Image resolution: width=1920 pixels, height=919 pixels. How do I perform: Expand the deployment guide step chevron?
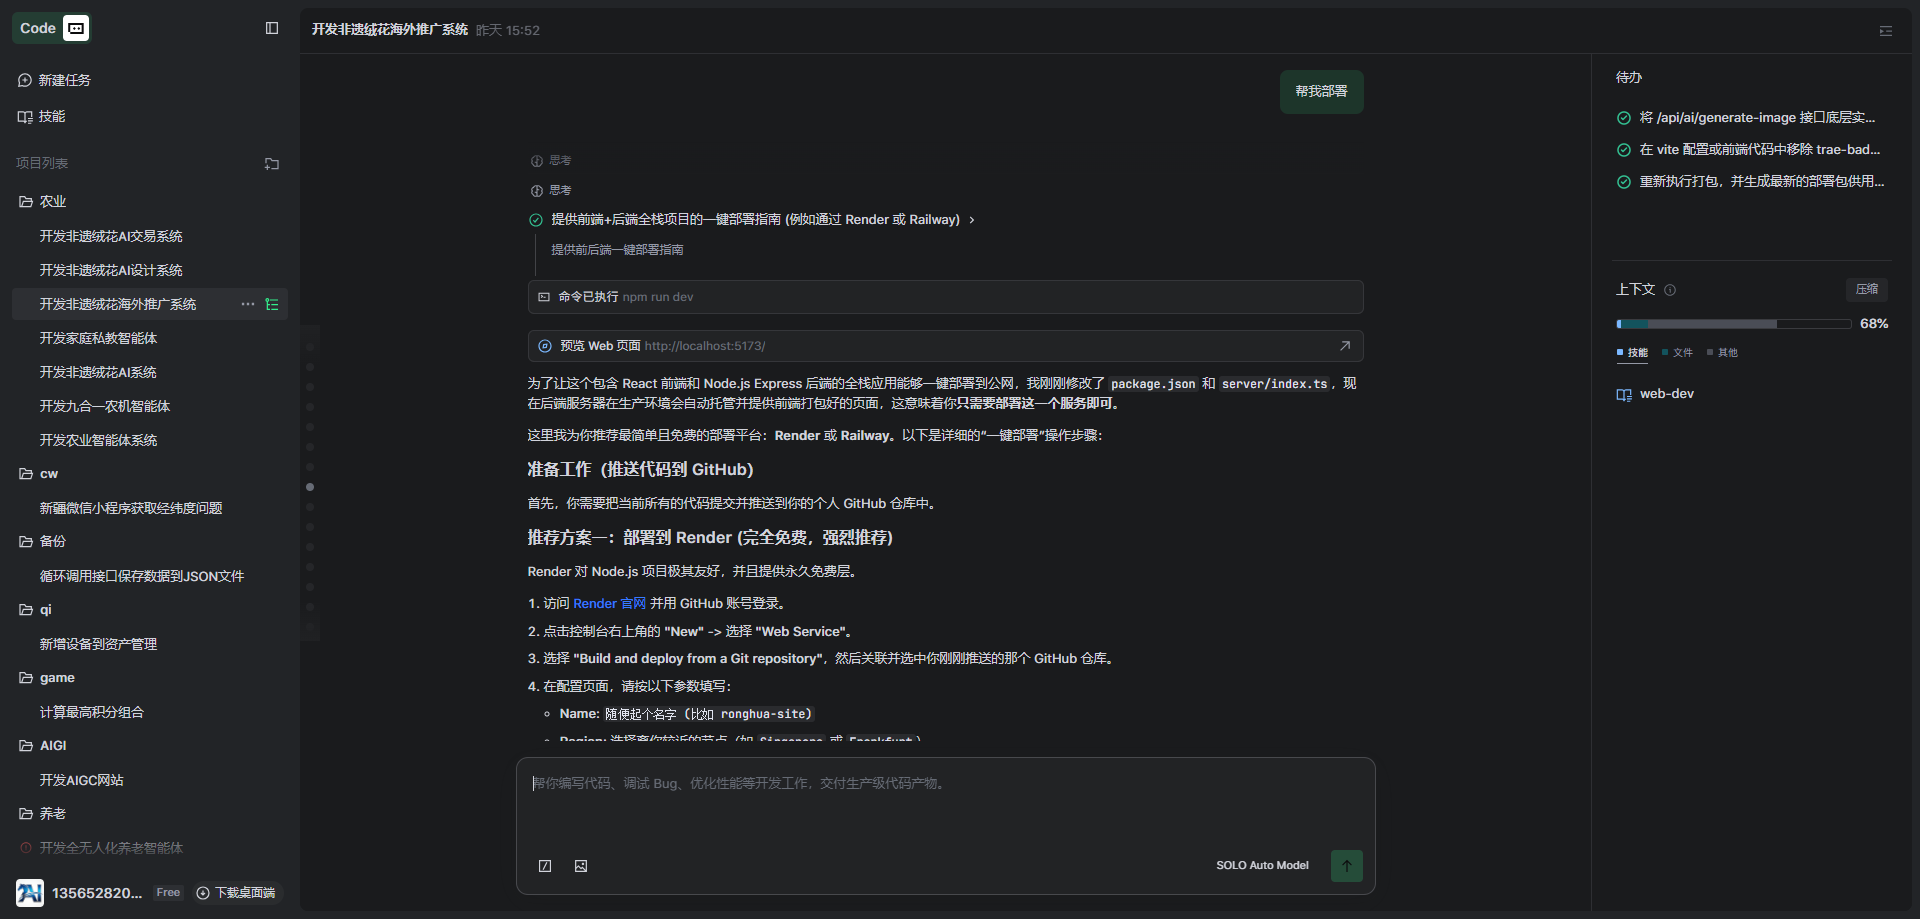[972, 220]
